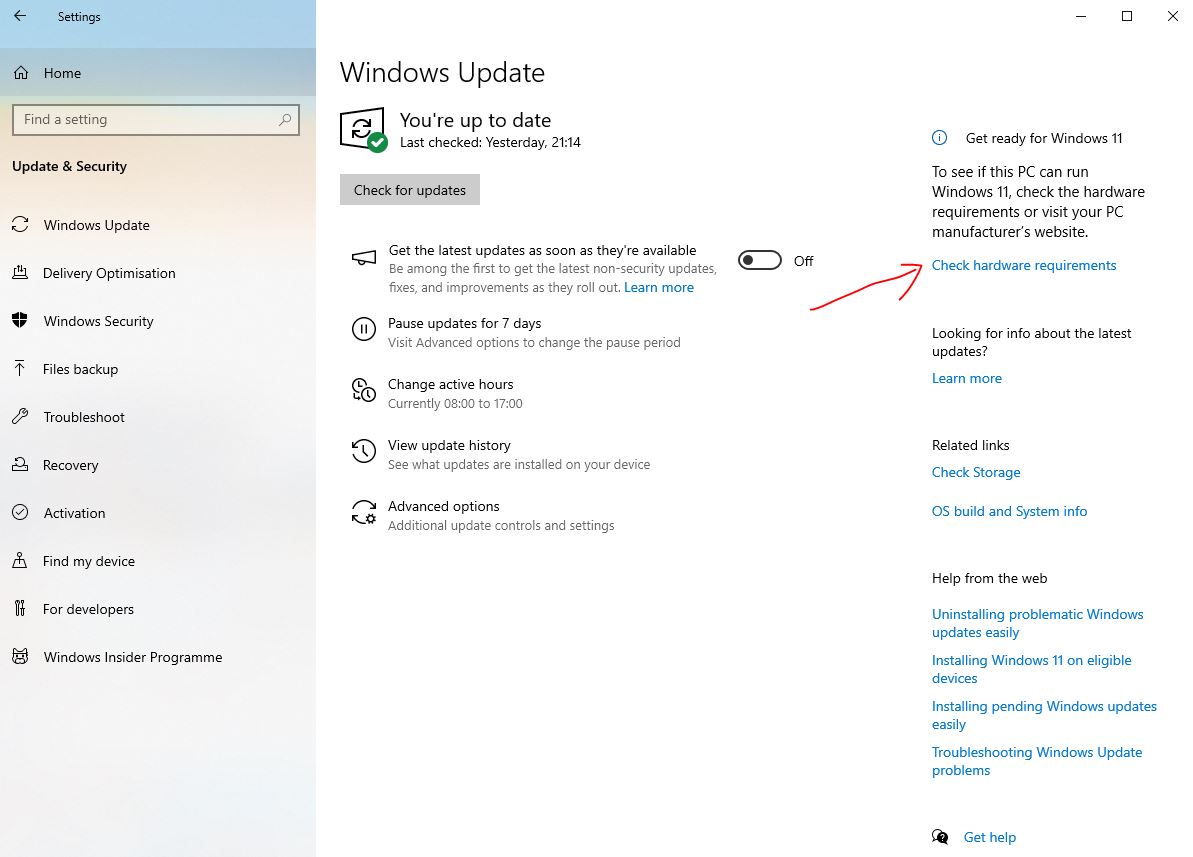Click Check for updates button
Screen dimensions: 1193x857
[409, 190]
